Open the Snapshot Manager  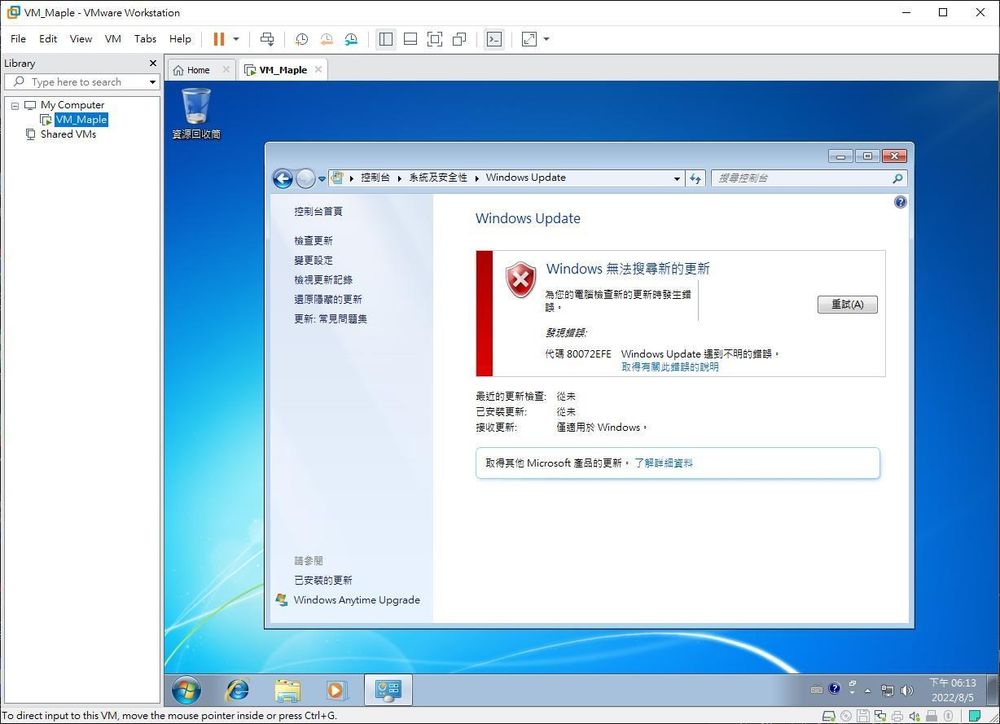(351, 38)
